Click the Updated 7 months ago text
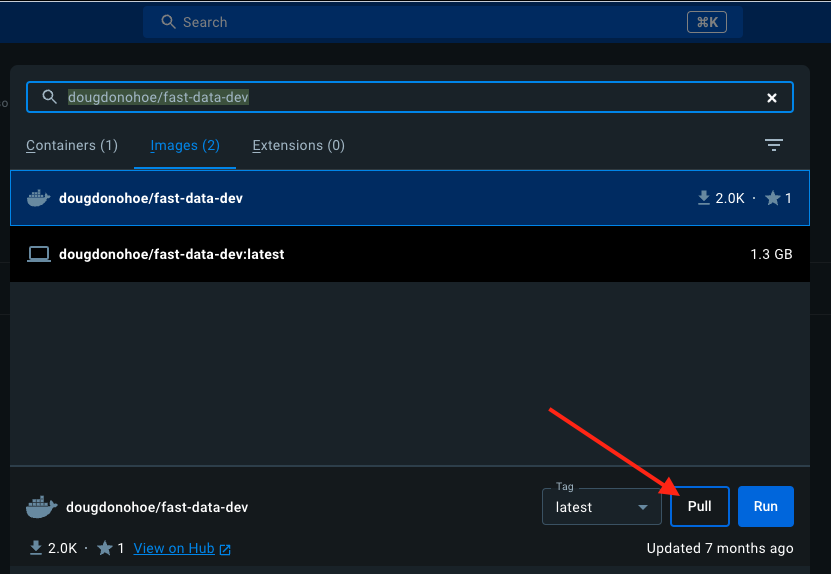Viewport: 831px width, 574px height. (720, 549)
